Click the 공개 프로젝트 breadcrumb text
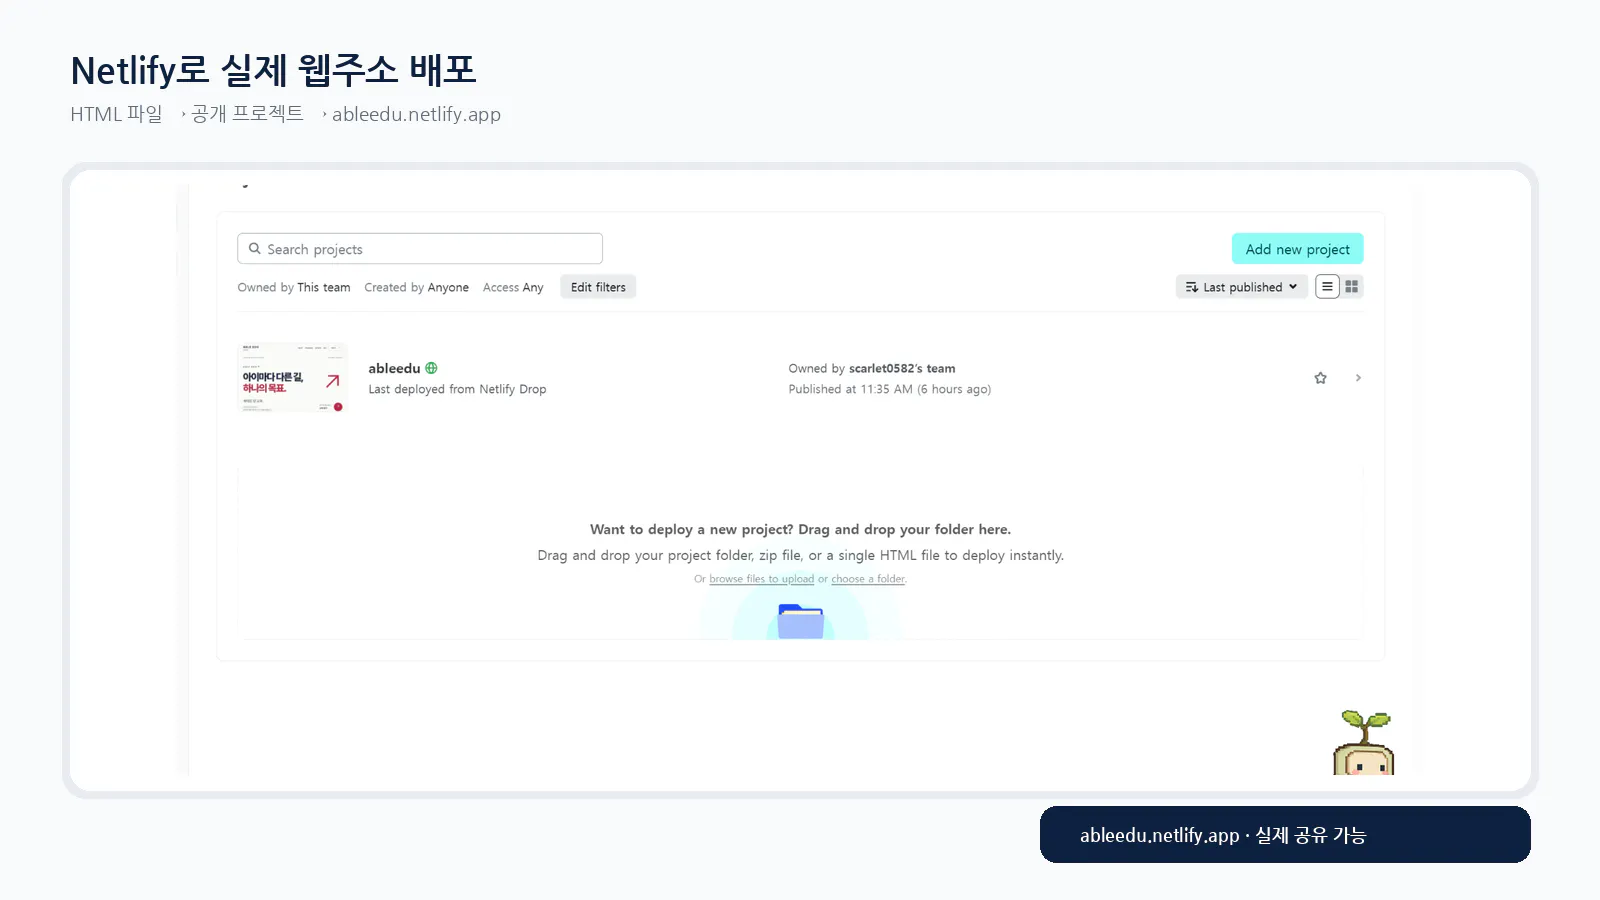Screen dimensions: 1600x900 (x=247, y=114)
